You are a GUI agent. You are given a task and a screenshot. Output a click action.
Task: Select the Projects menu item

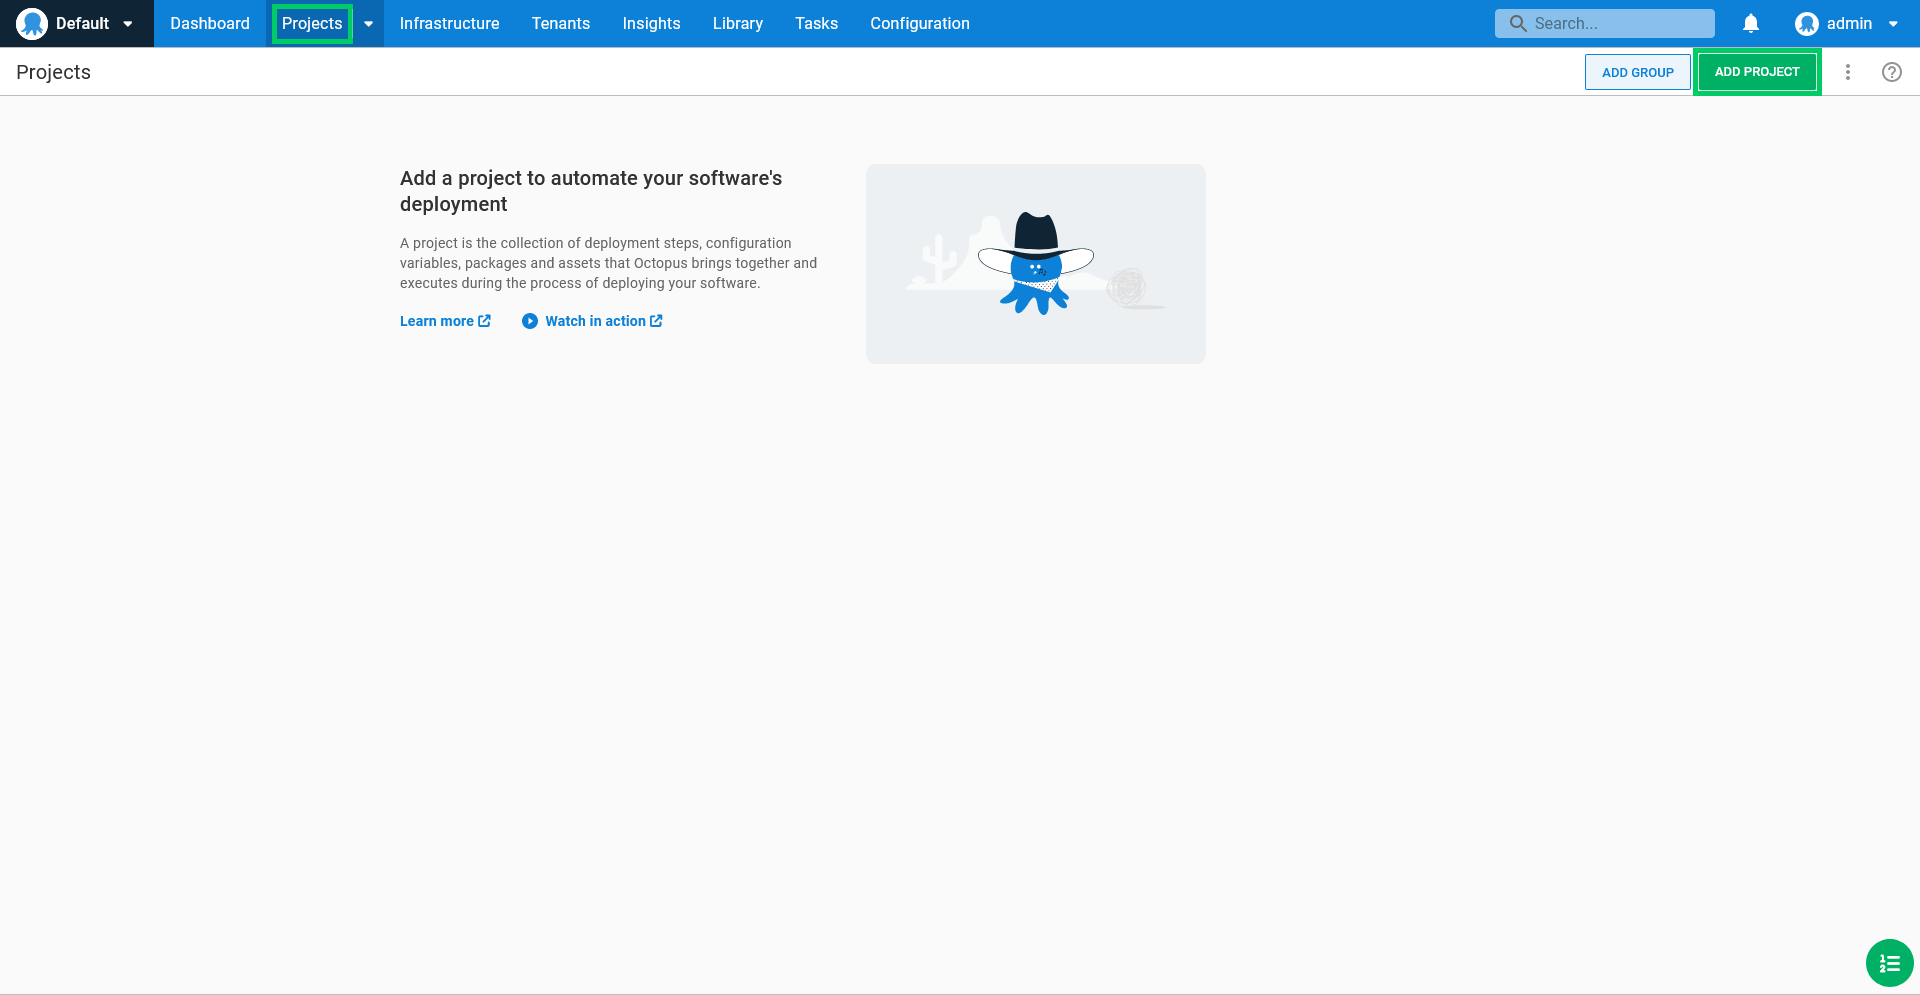tap(312, 23)
